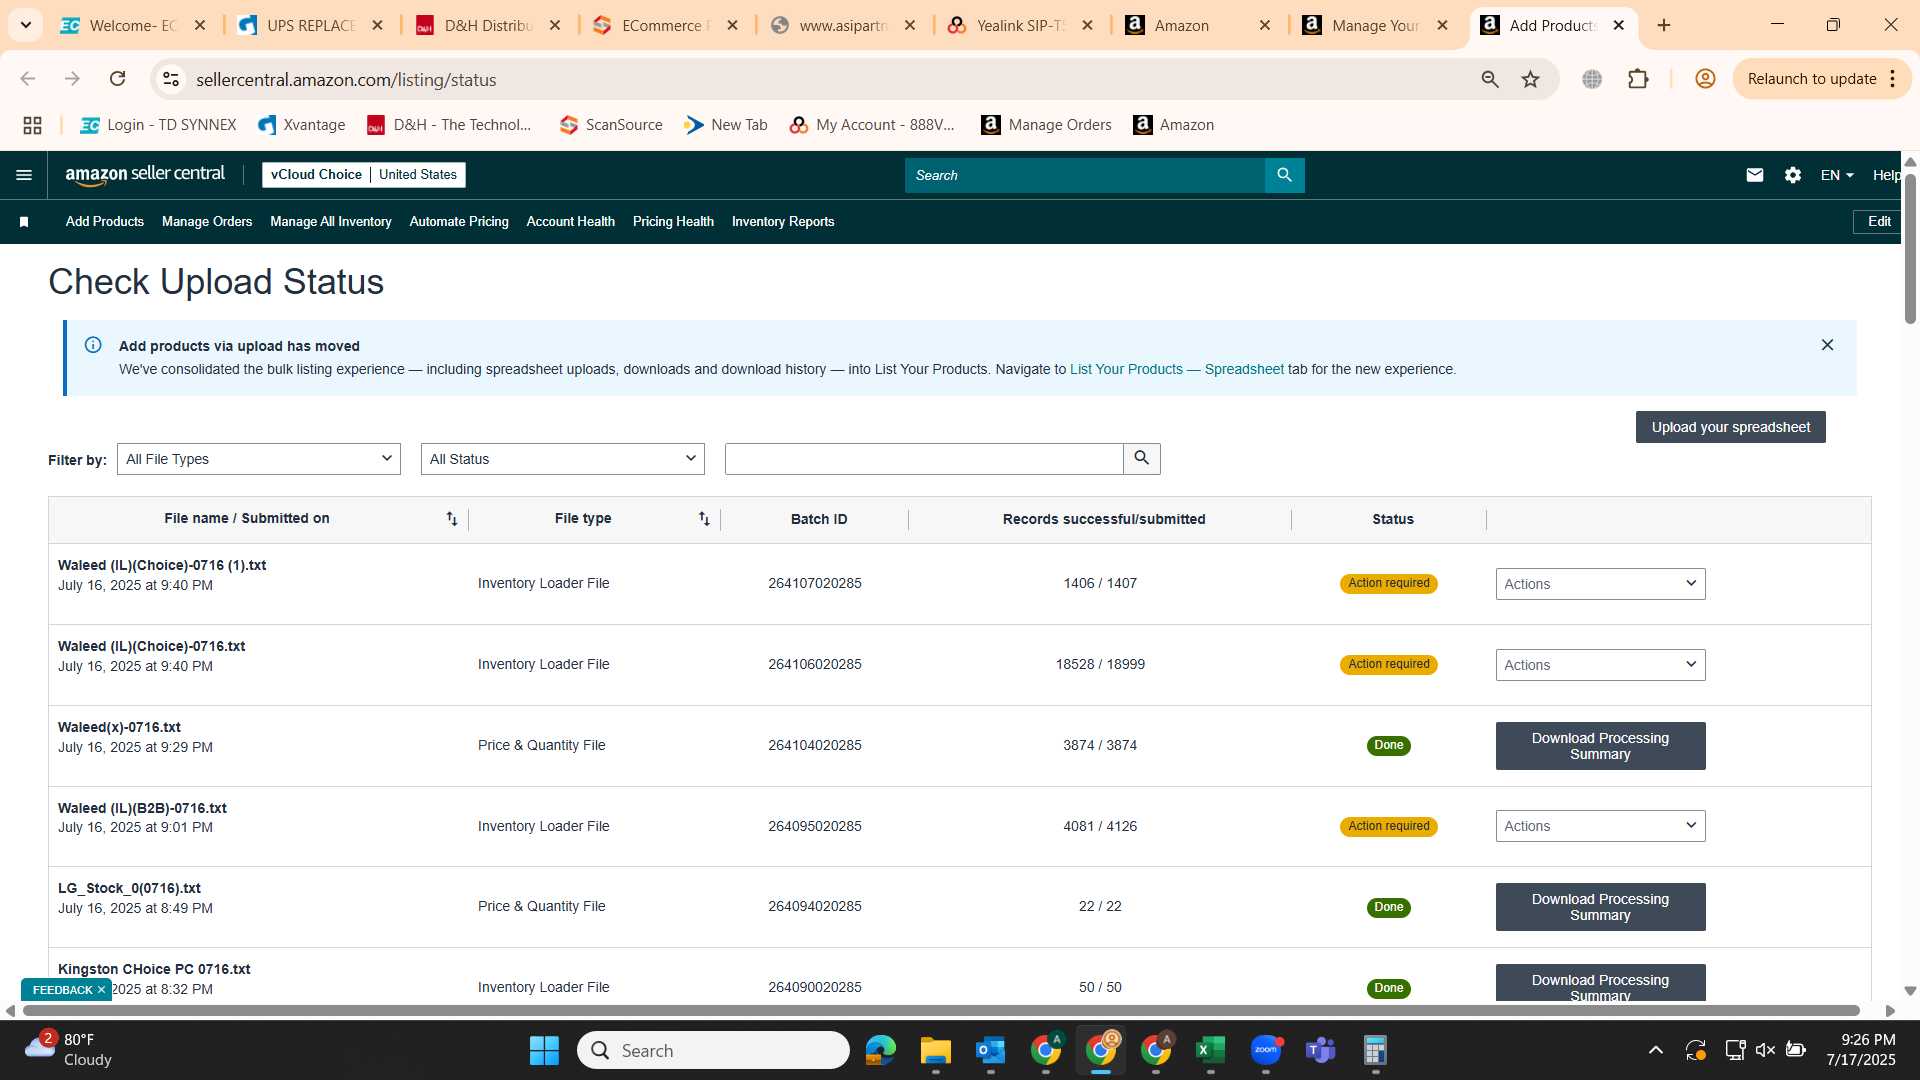
Task: Dismiss the info banner with X
Action: coord(1827,345)
